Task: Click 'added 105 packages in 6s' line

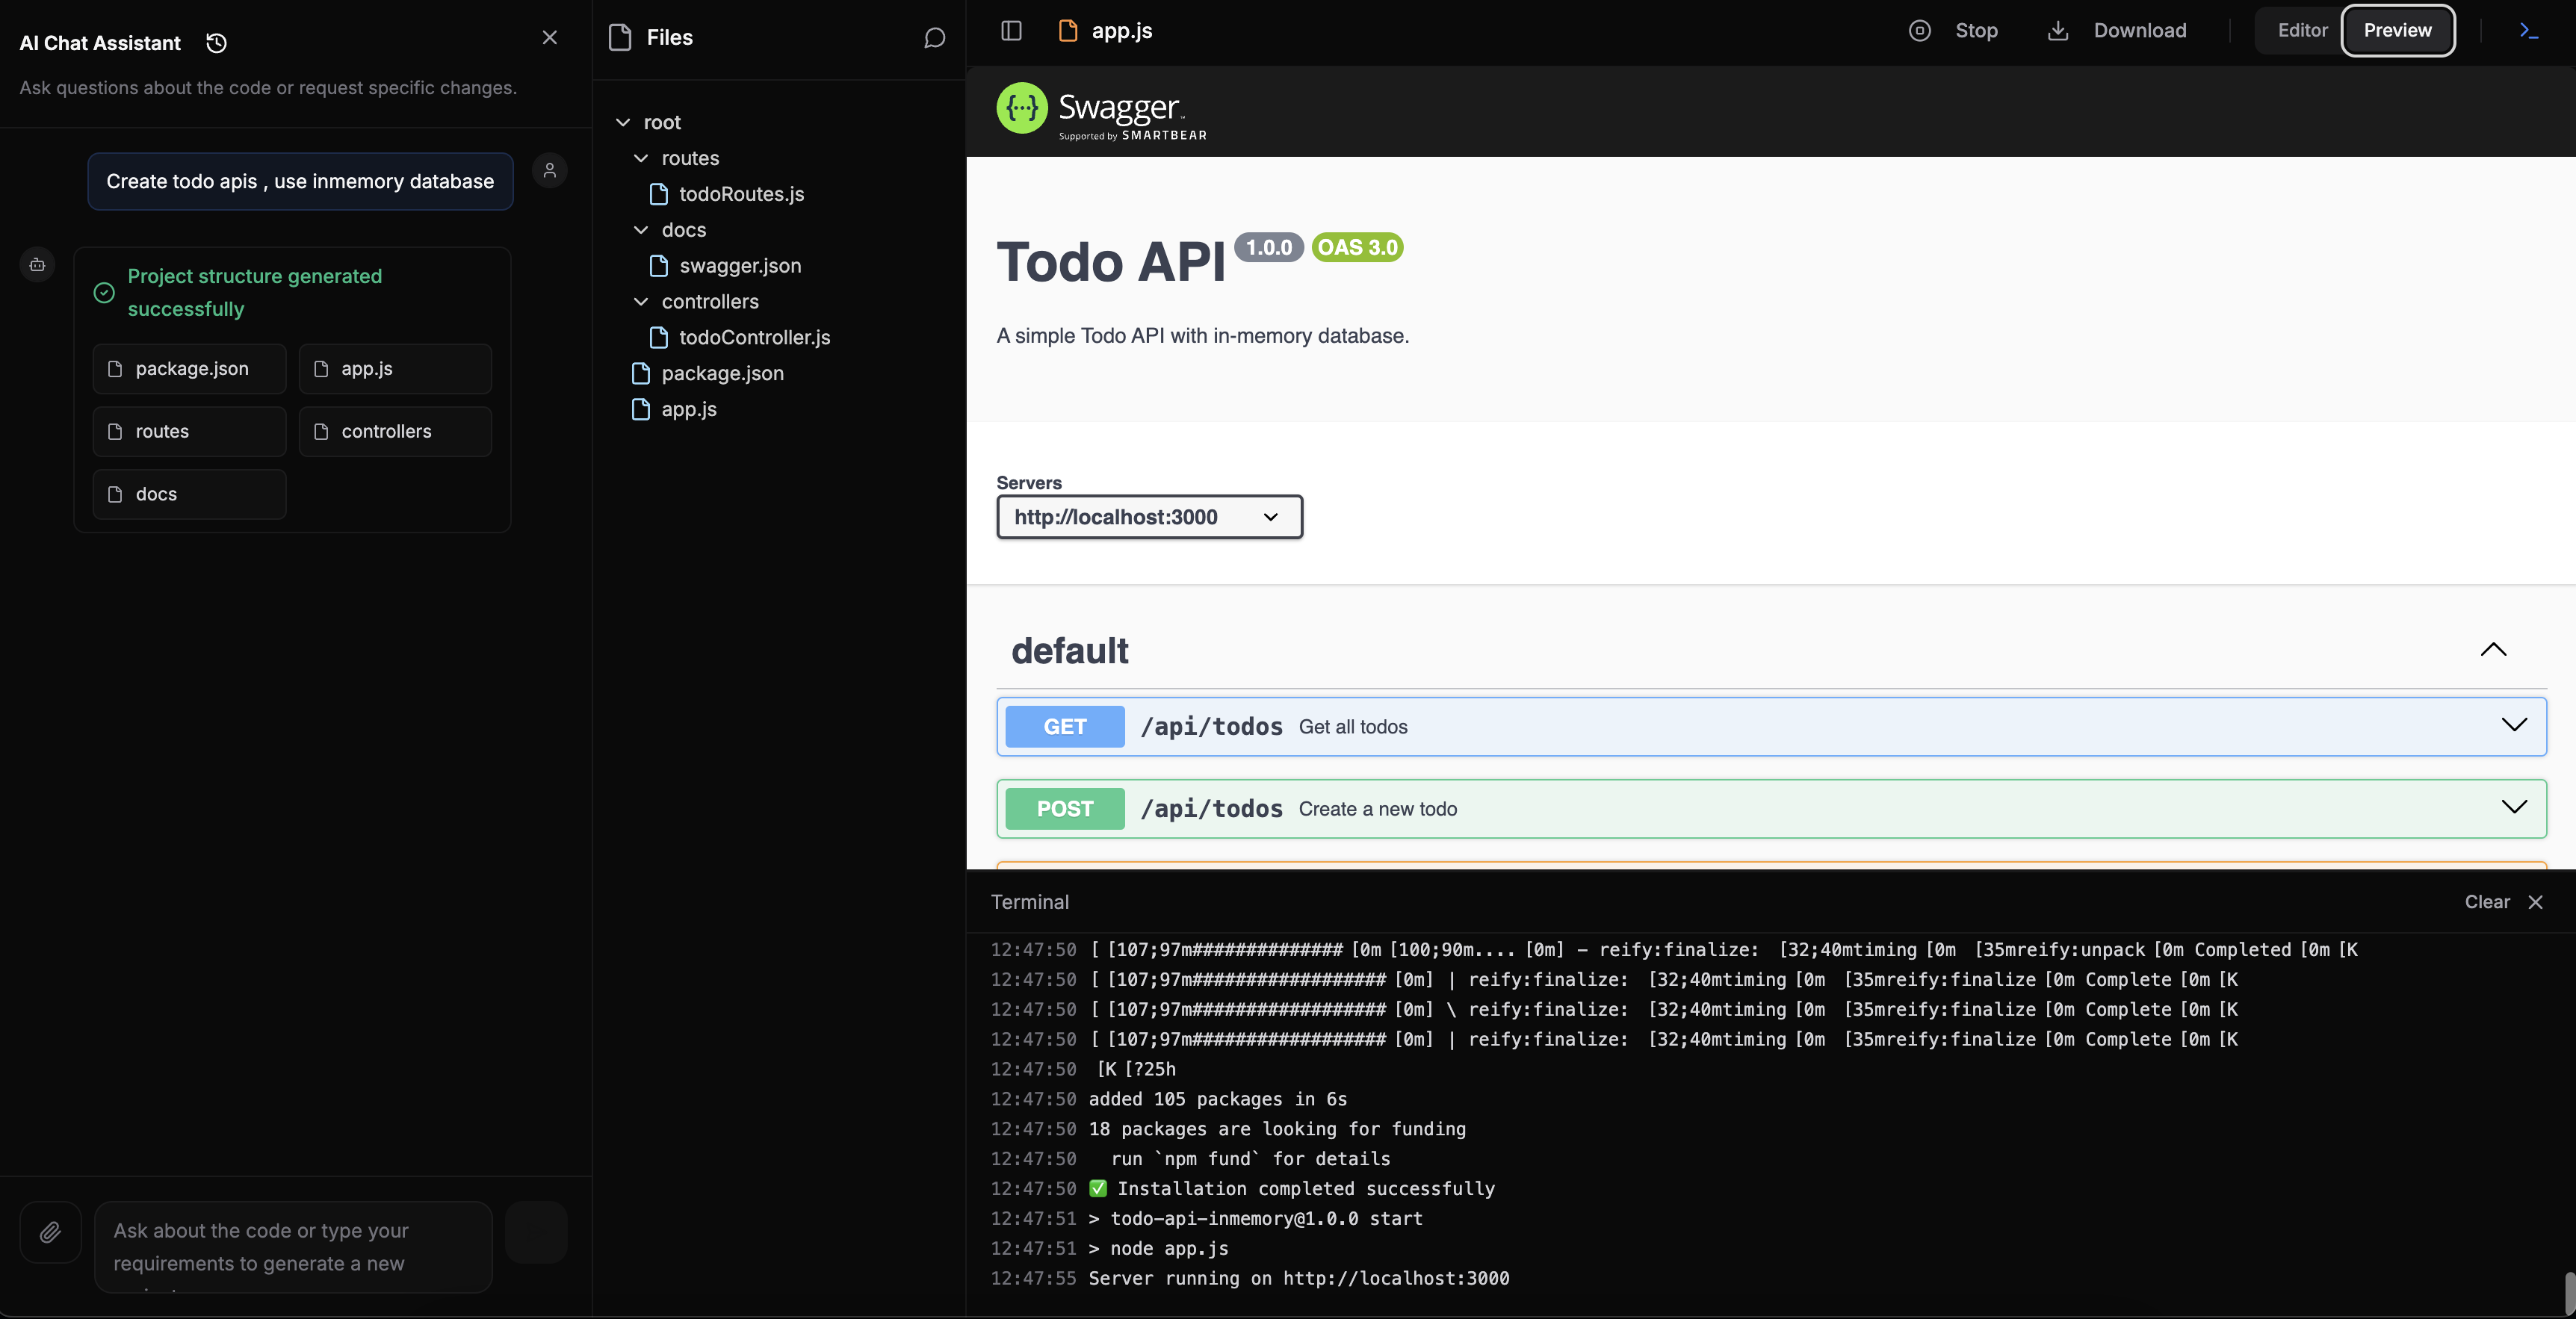Action: (1217, 1099)
